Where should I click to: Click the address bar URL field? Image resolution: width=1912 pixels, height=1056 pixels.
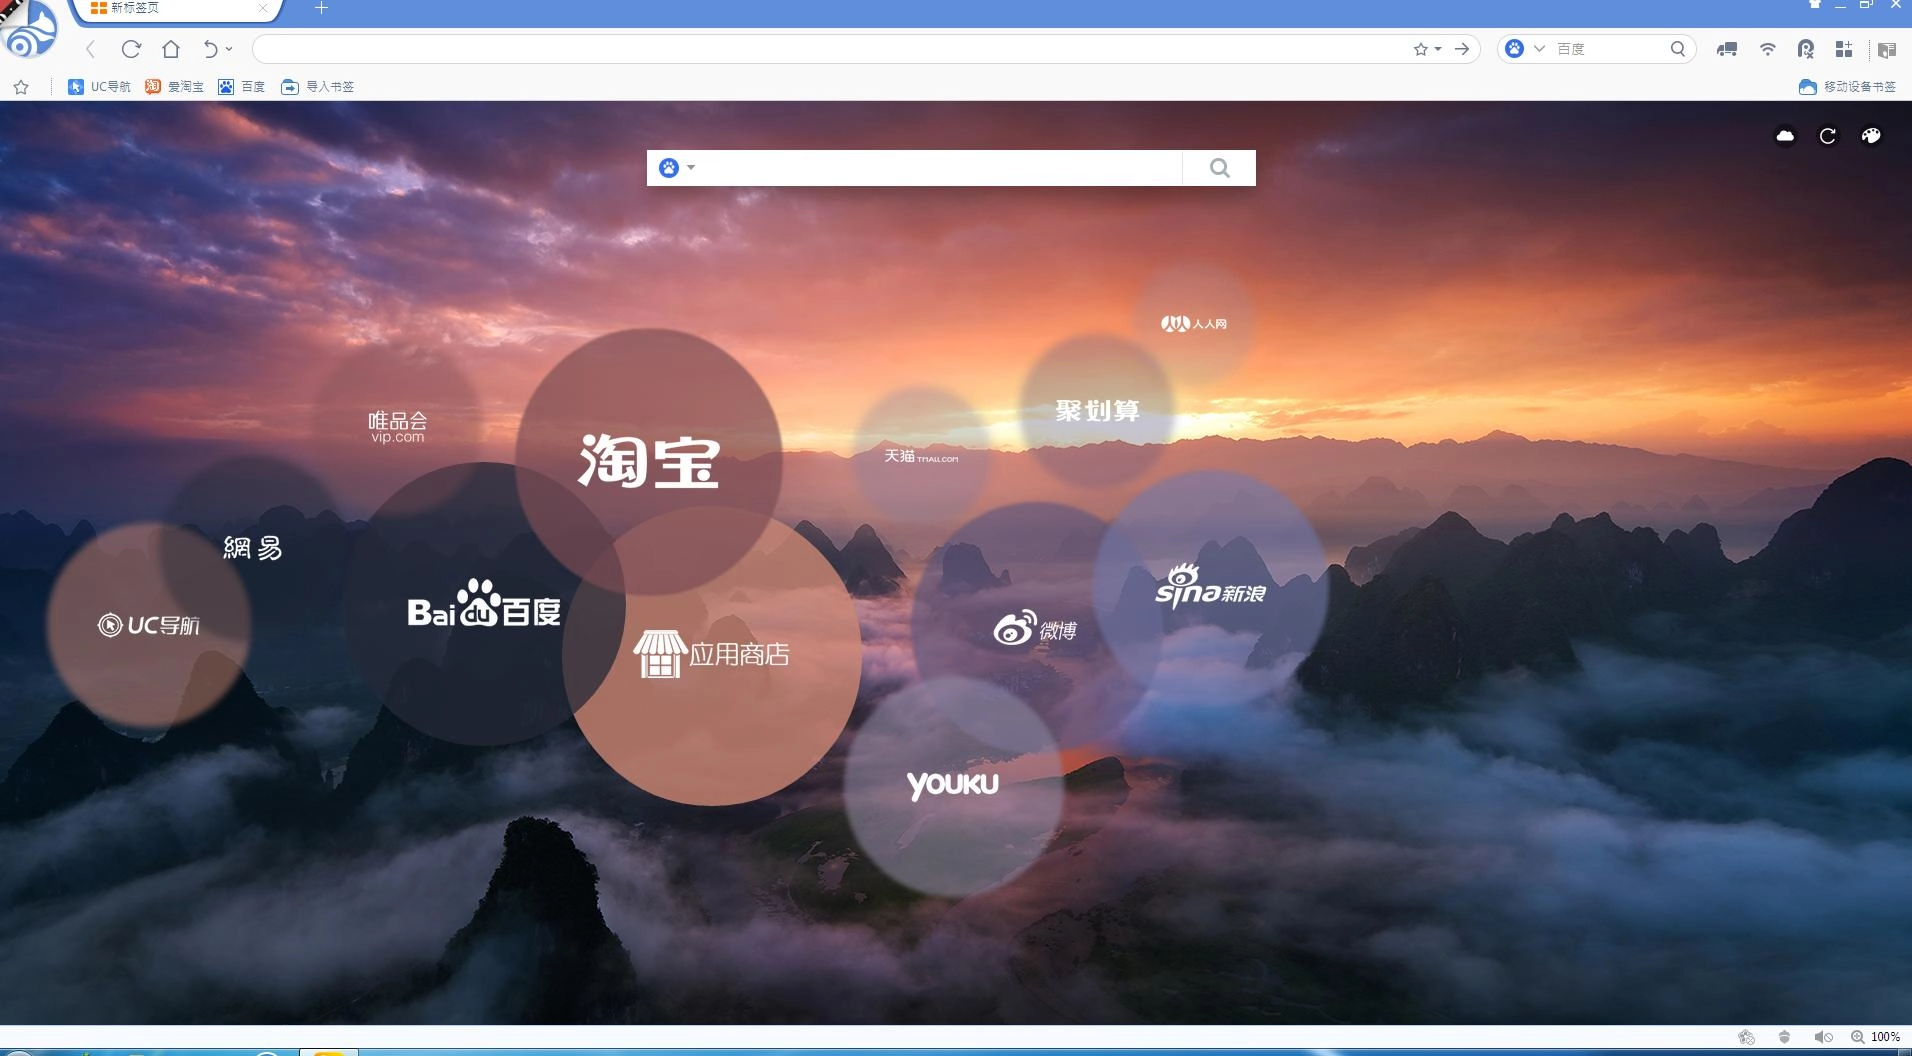pyautogui.click(x=830, y=49)
